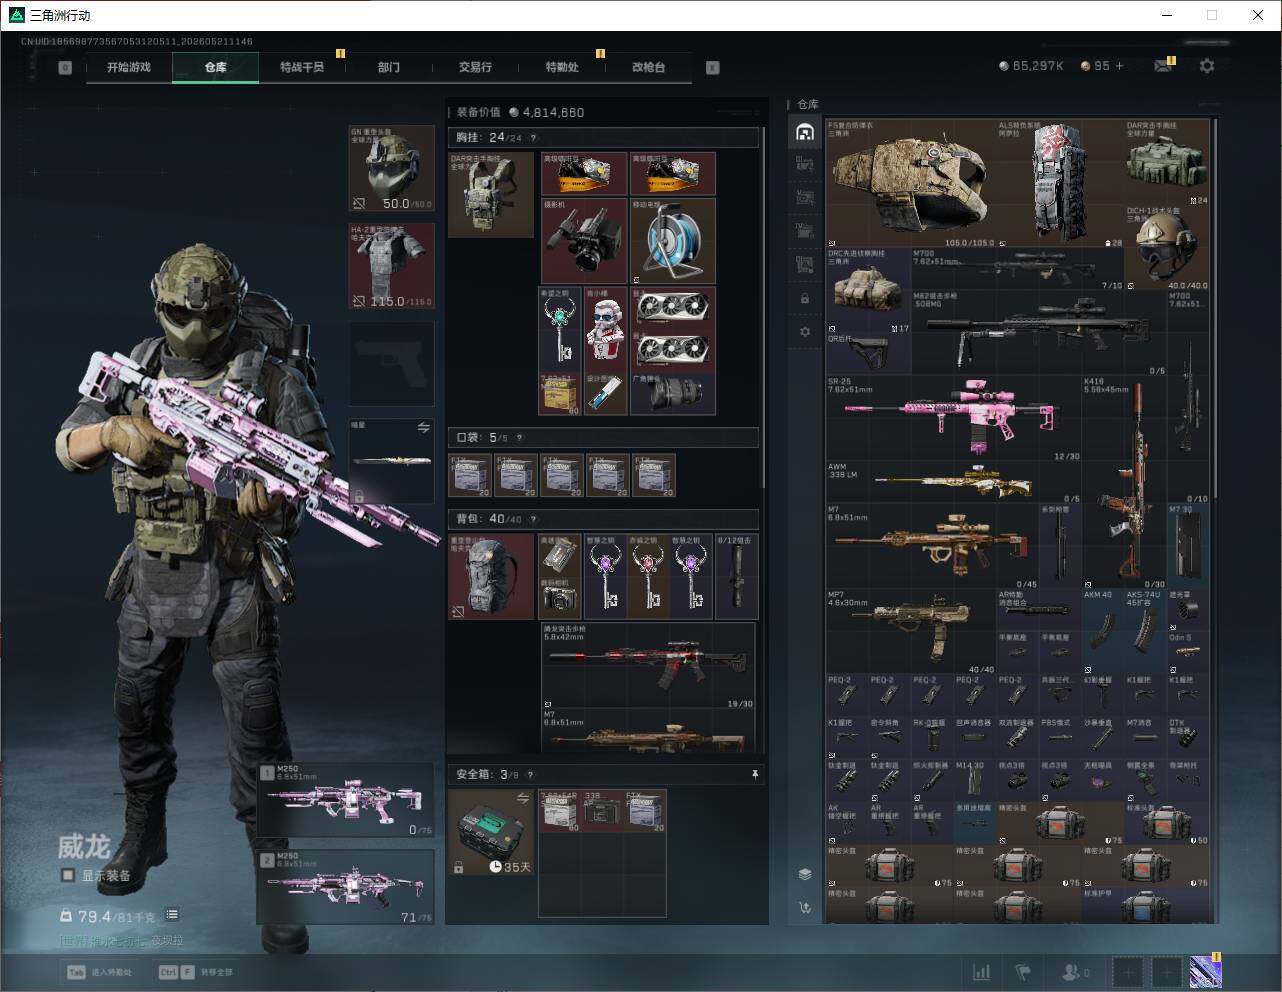This screenshot has height=992, width=1282.
Task: Open the 交易行 tab
Action: point(475,67)
